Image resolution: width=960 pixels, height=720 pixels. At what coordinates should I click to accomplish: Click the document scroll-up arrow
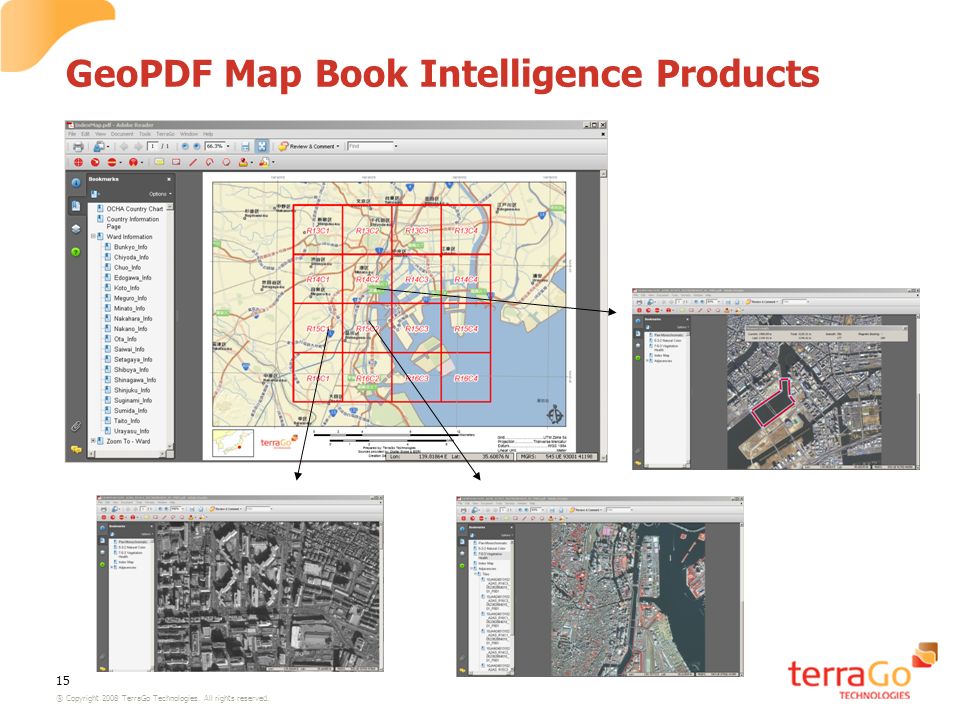point(603,174)
